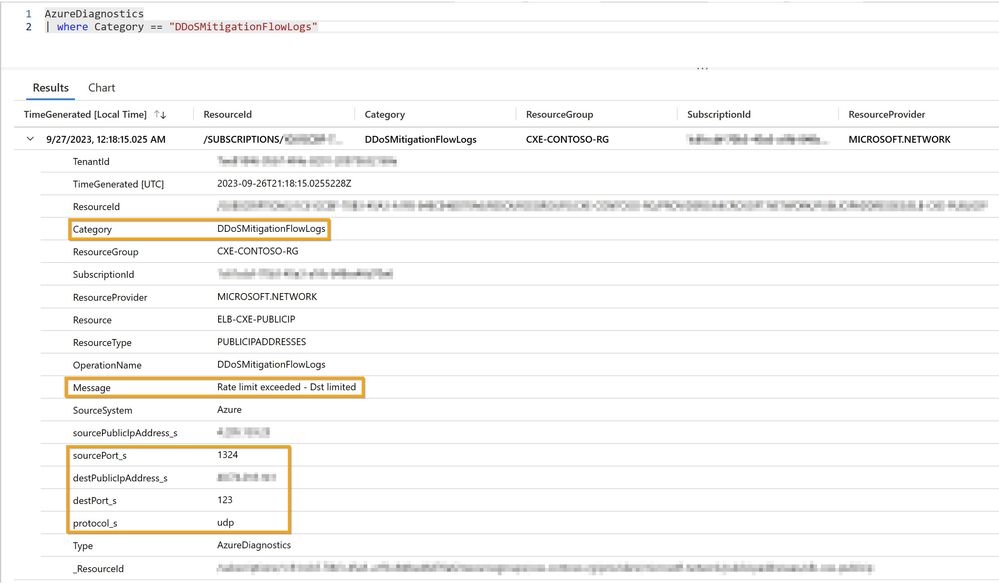Sort by TimeGenerated column arrows

(160, 115)
